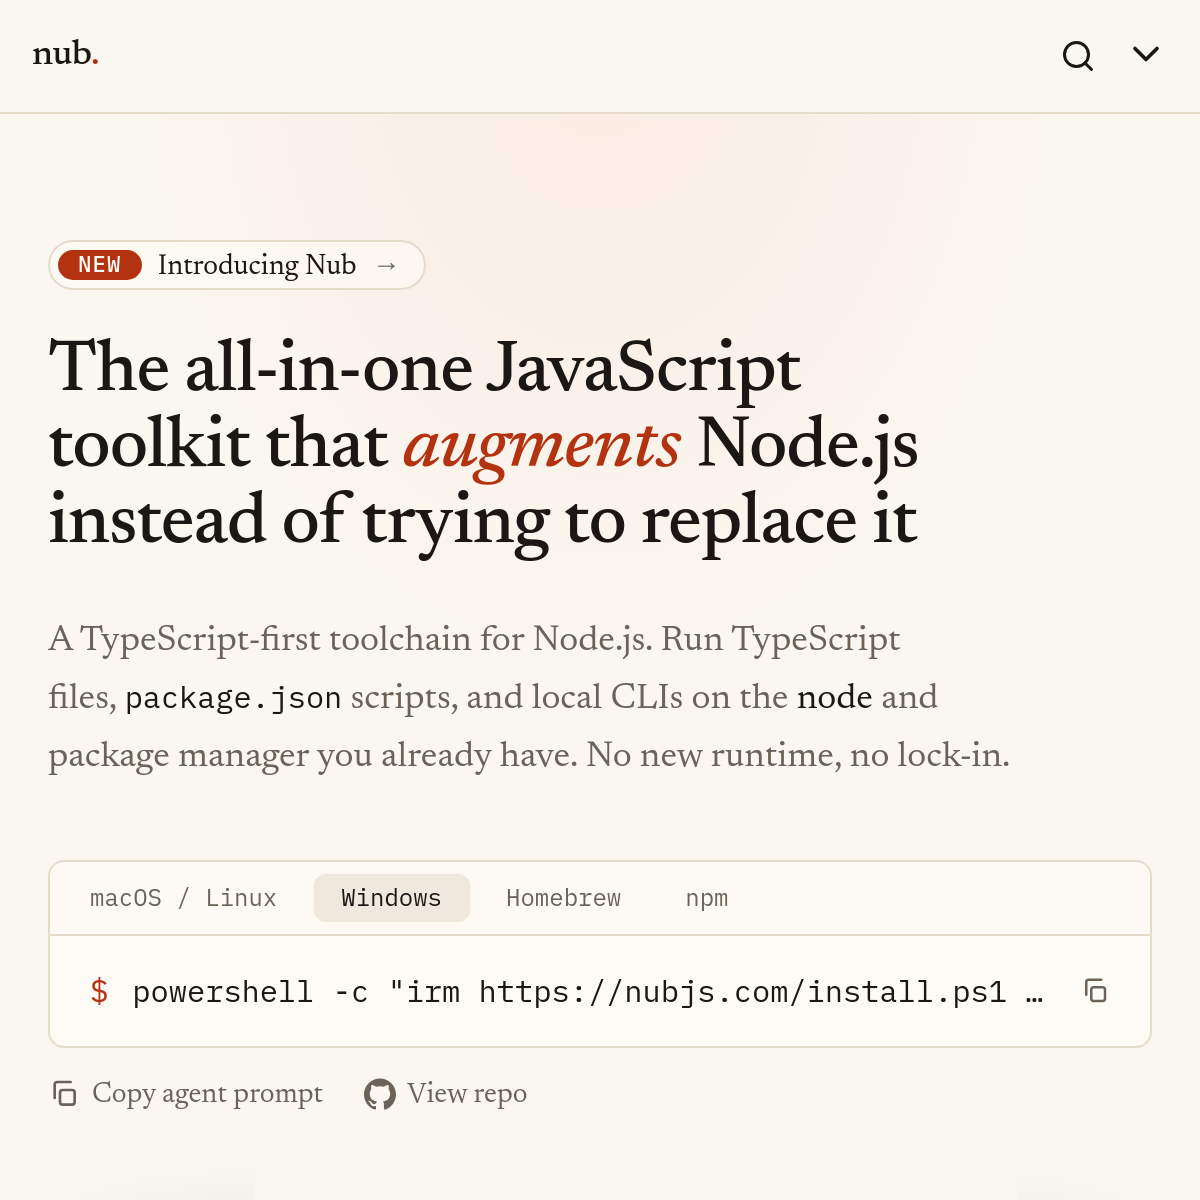Follow the arrow beside Introducing Nub
Viewport: 1200px width, 1200px height.
(x=387, y=266)
